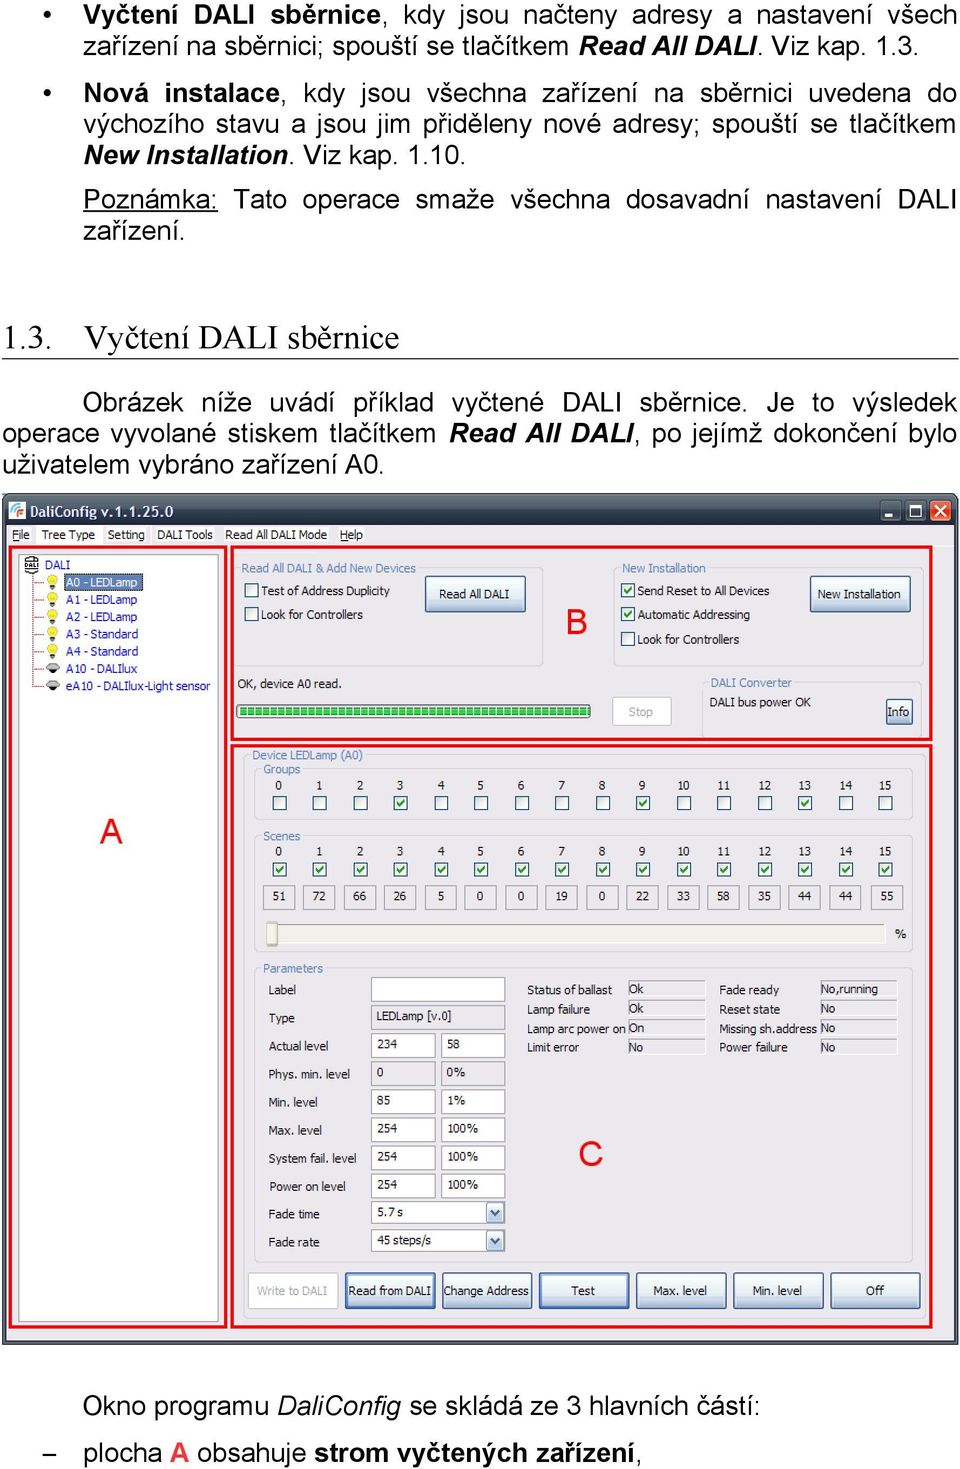
Task: Click the Scene 15 value field 55
Action: pos(886,897)
